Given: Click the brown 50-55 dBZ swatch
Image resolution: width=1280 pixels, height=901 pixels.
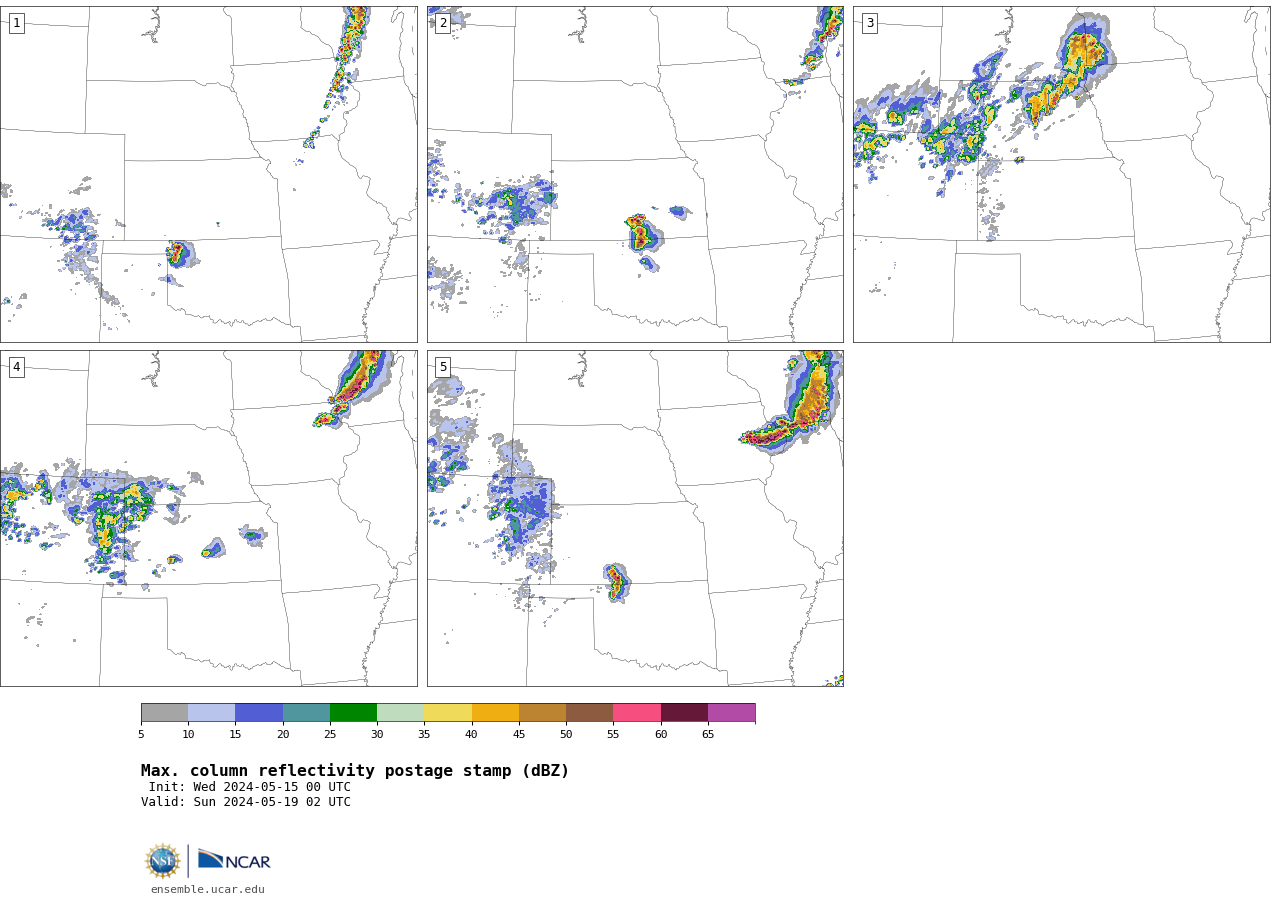Looking at the screenshot, I should point(589,712).
